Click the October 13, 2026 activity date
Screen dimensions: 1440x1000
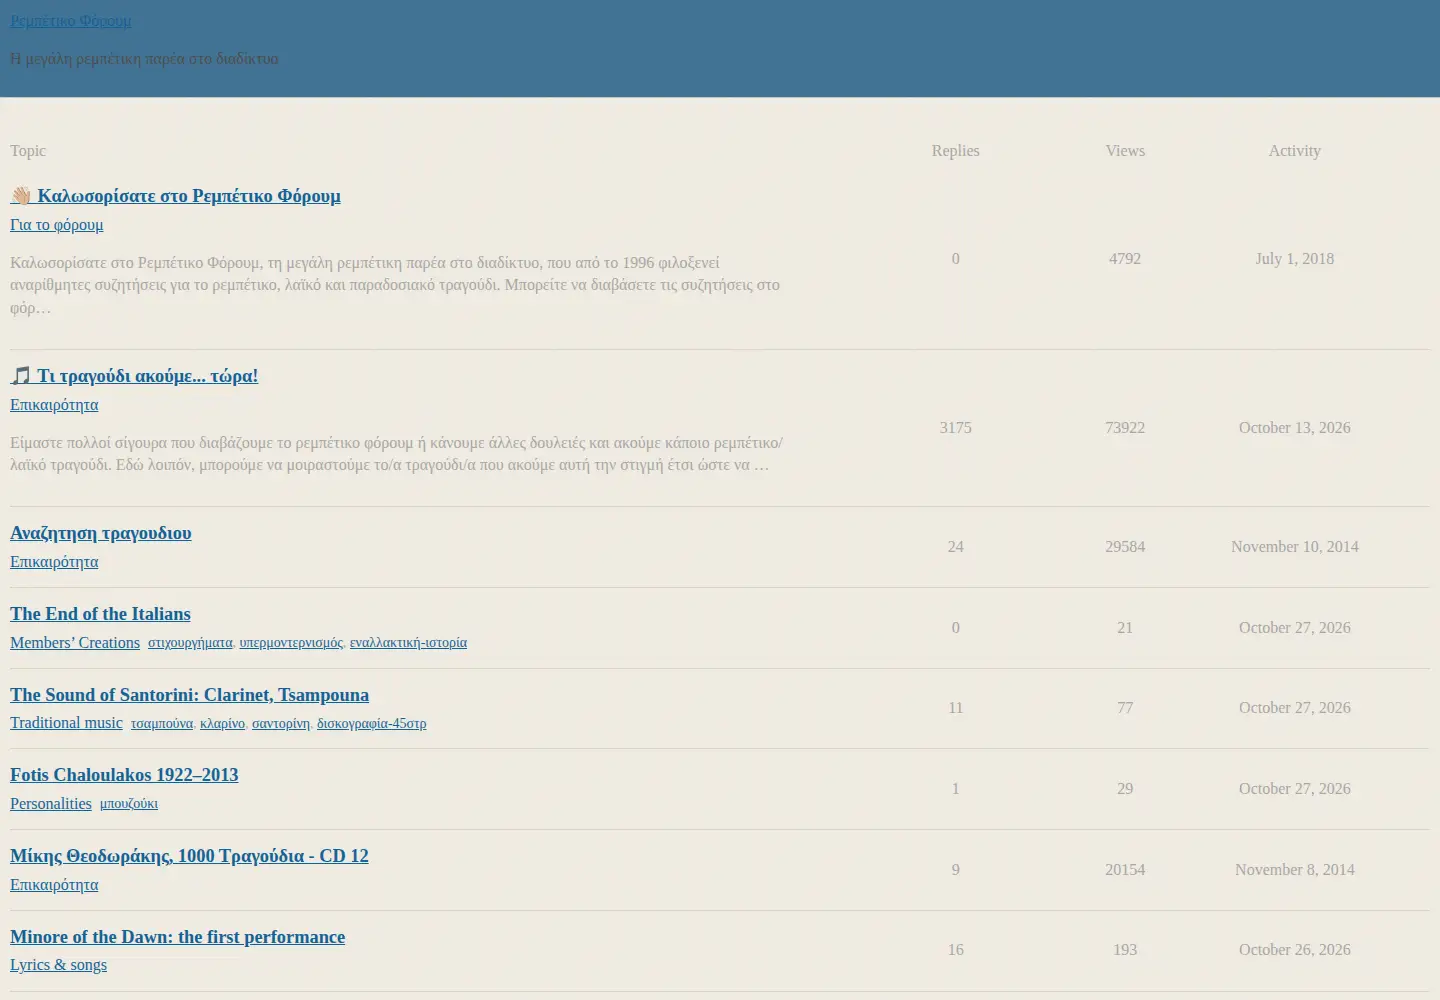tap(1294, 428)
